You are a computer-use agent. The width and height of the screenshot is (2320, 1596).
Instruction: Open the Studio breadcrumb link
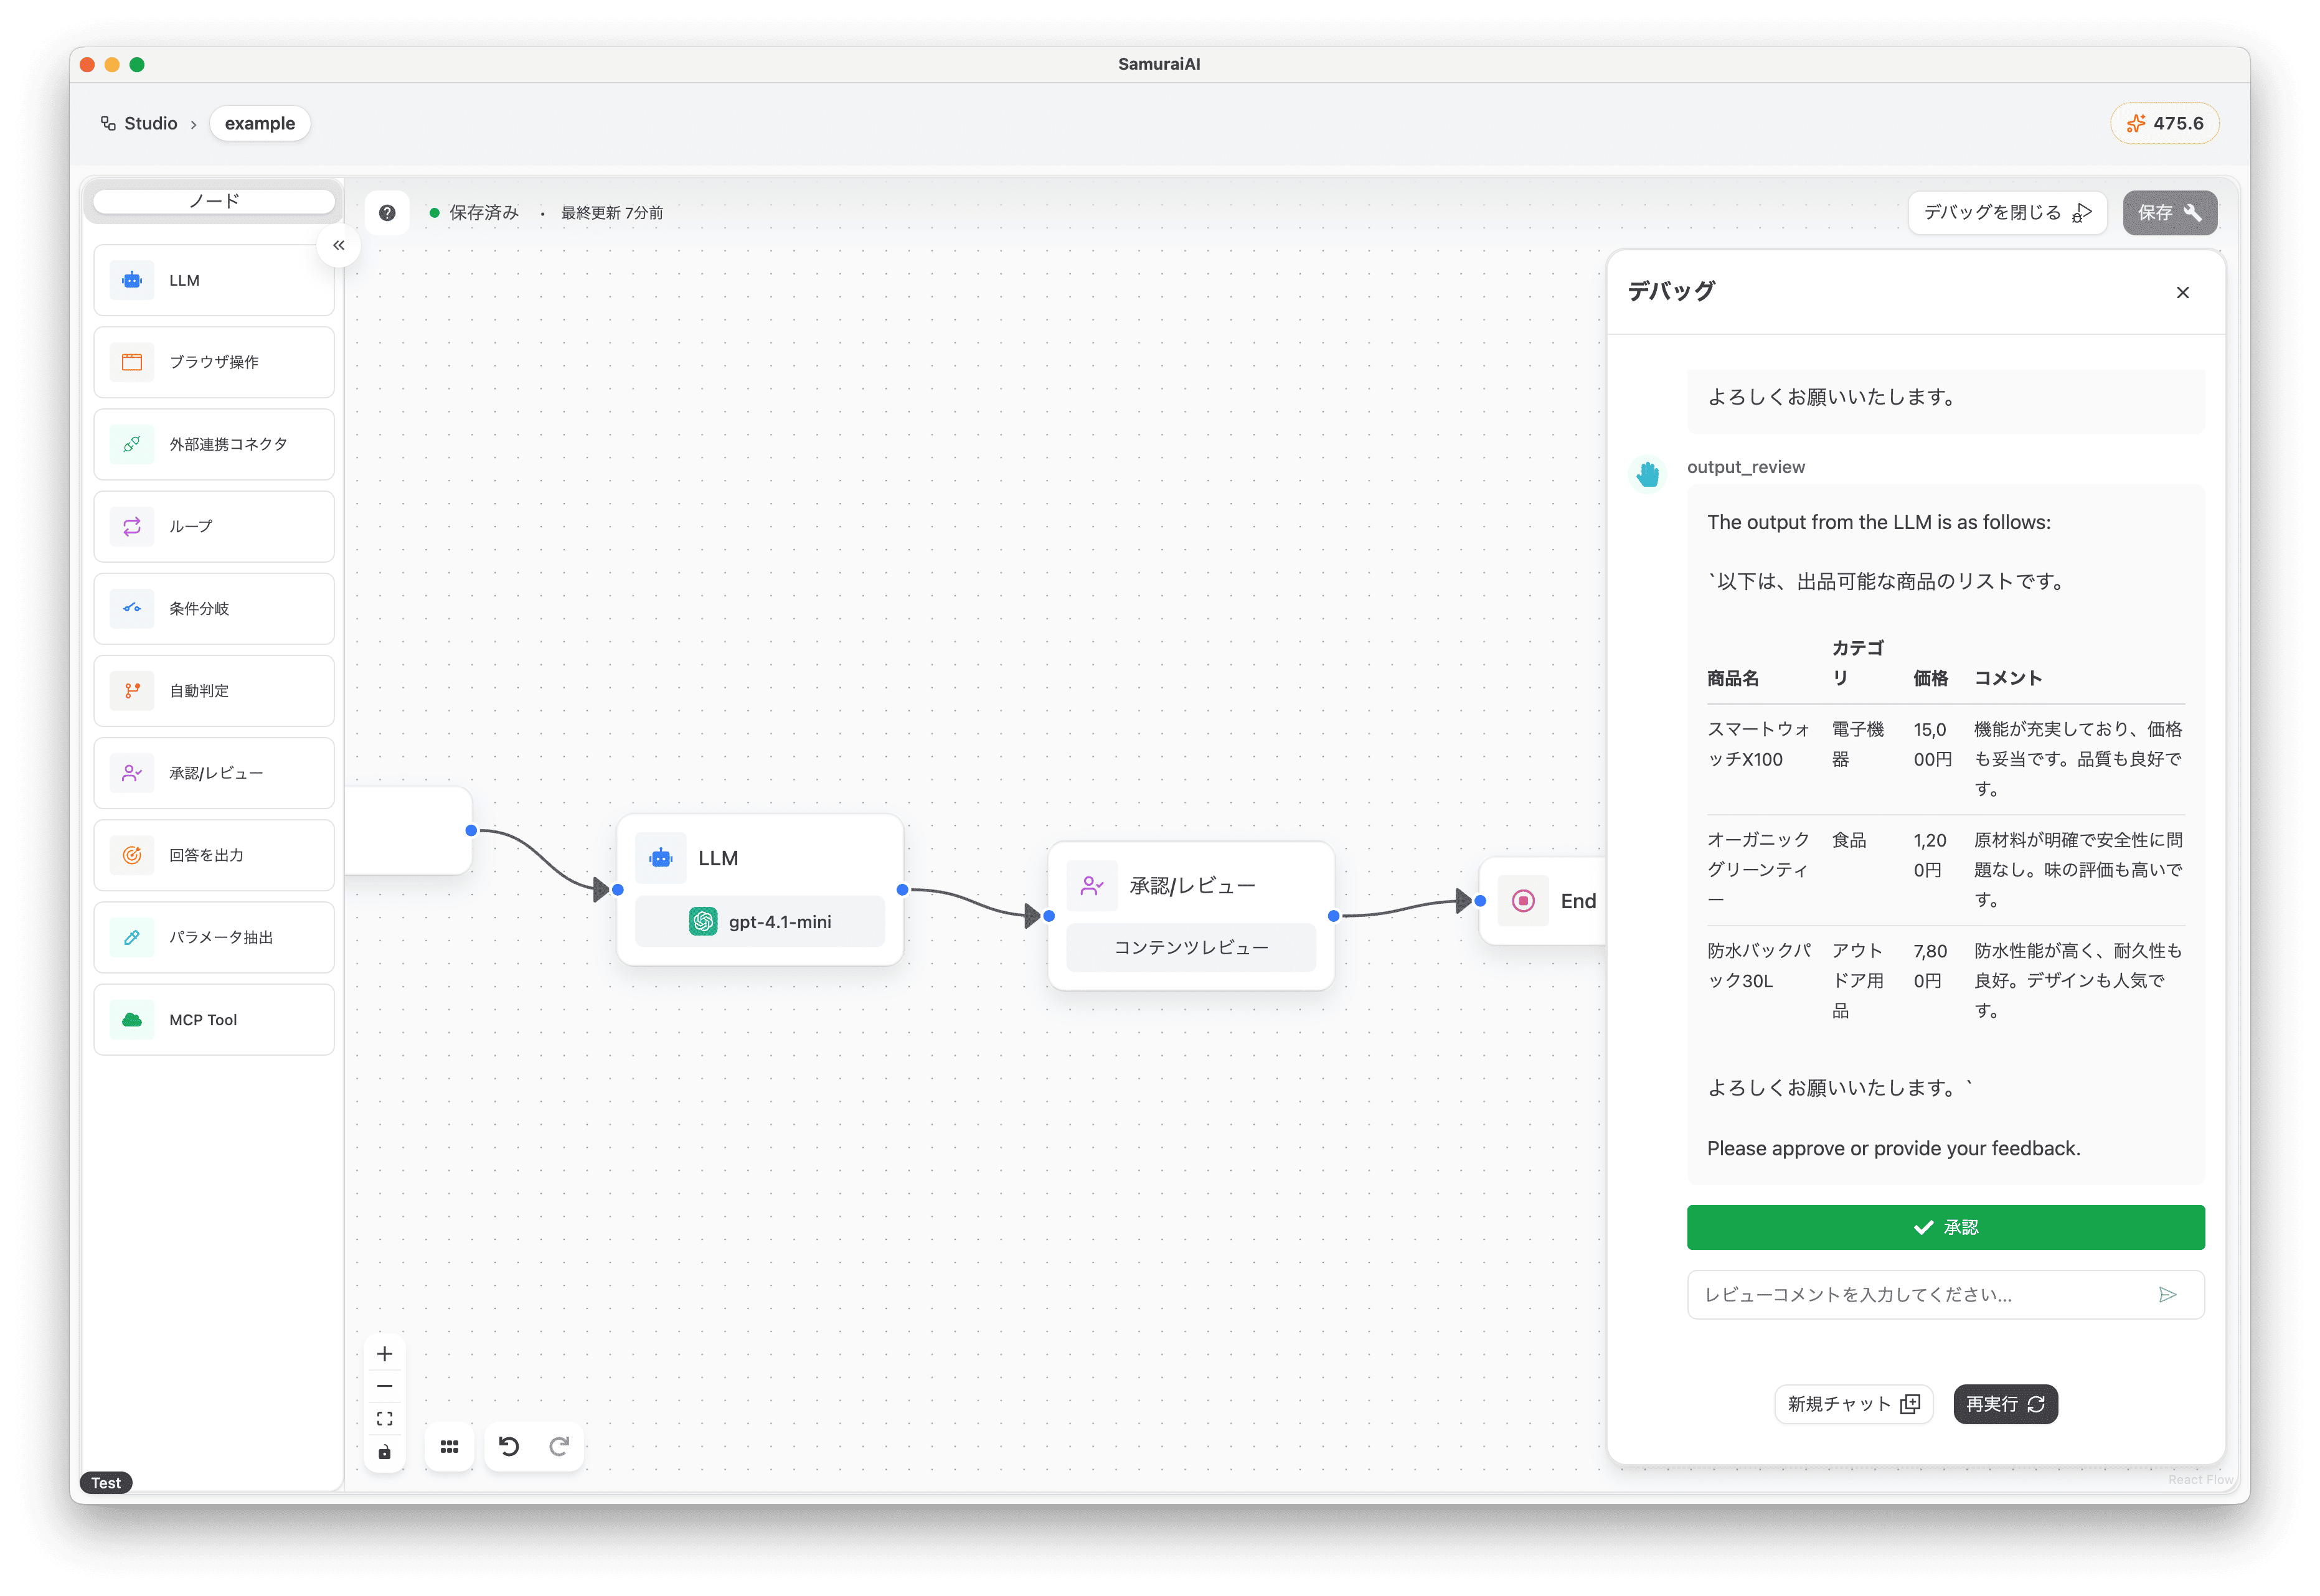point(140,124)
